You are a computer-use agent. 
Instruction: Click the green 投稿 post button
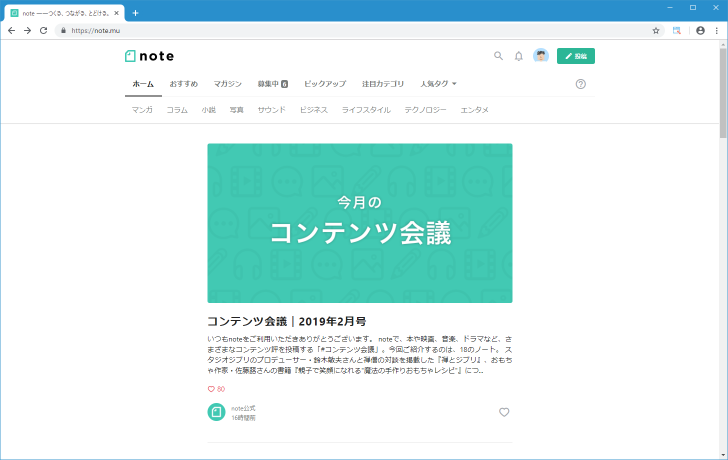point(576,56)
